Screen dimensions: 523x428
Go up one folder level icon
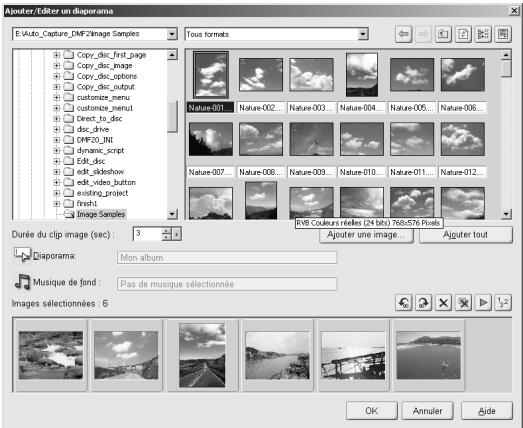(x=443, y=34)
